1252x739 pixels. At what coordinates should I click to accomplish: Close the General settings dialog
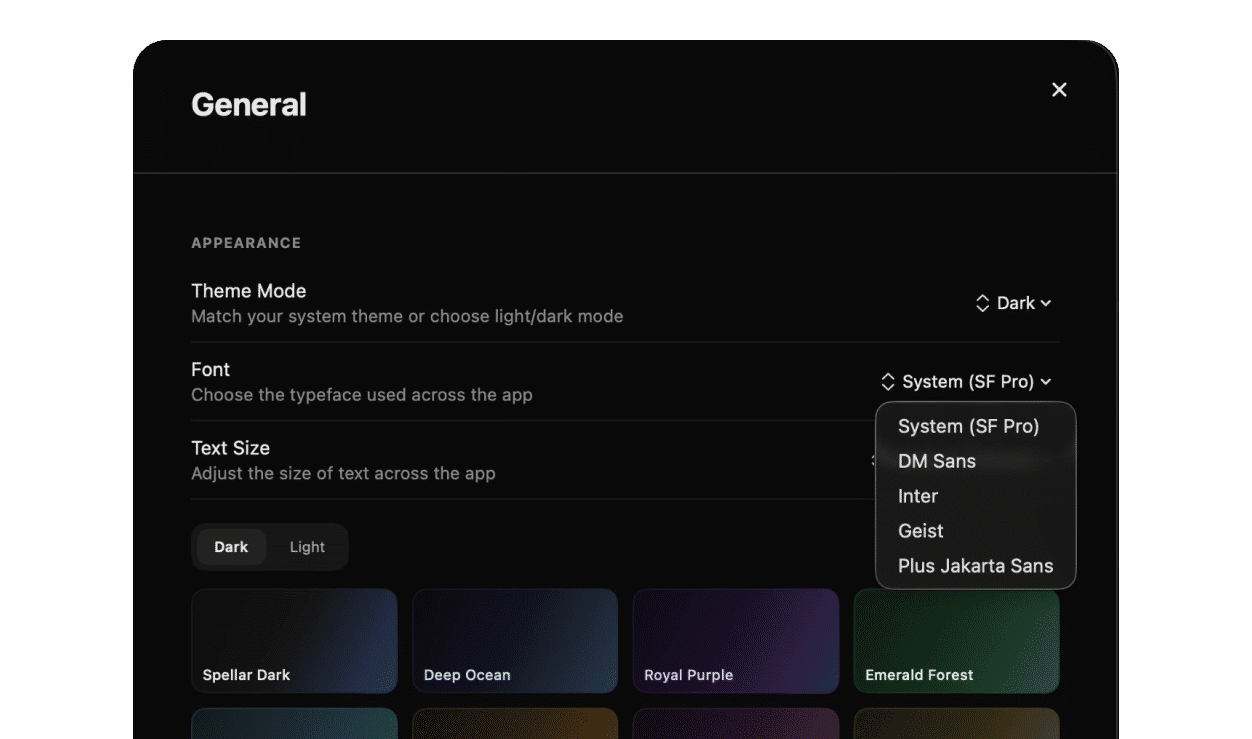click(1059, 90)
